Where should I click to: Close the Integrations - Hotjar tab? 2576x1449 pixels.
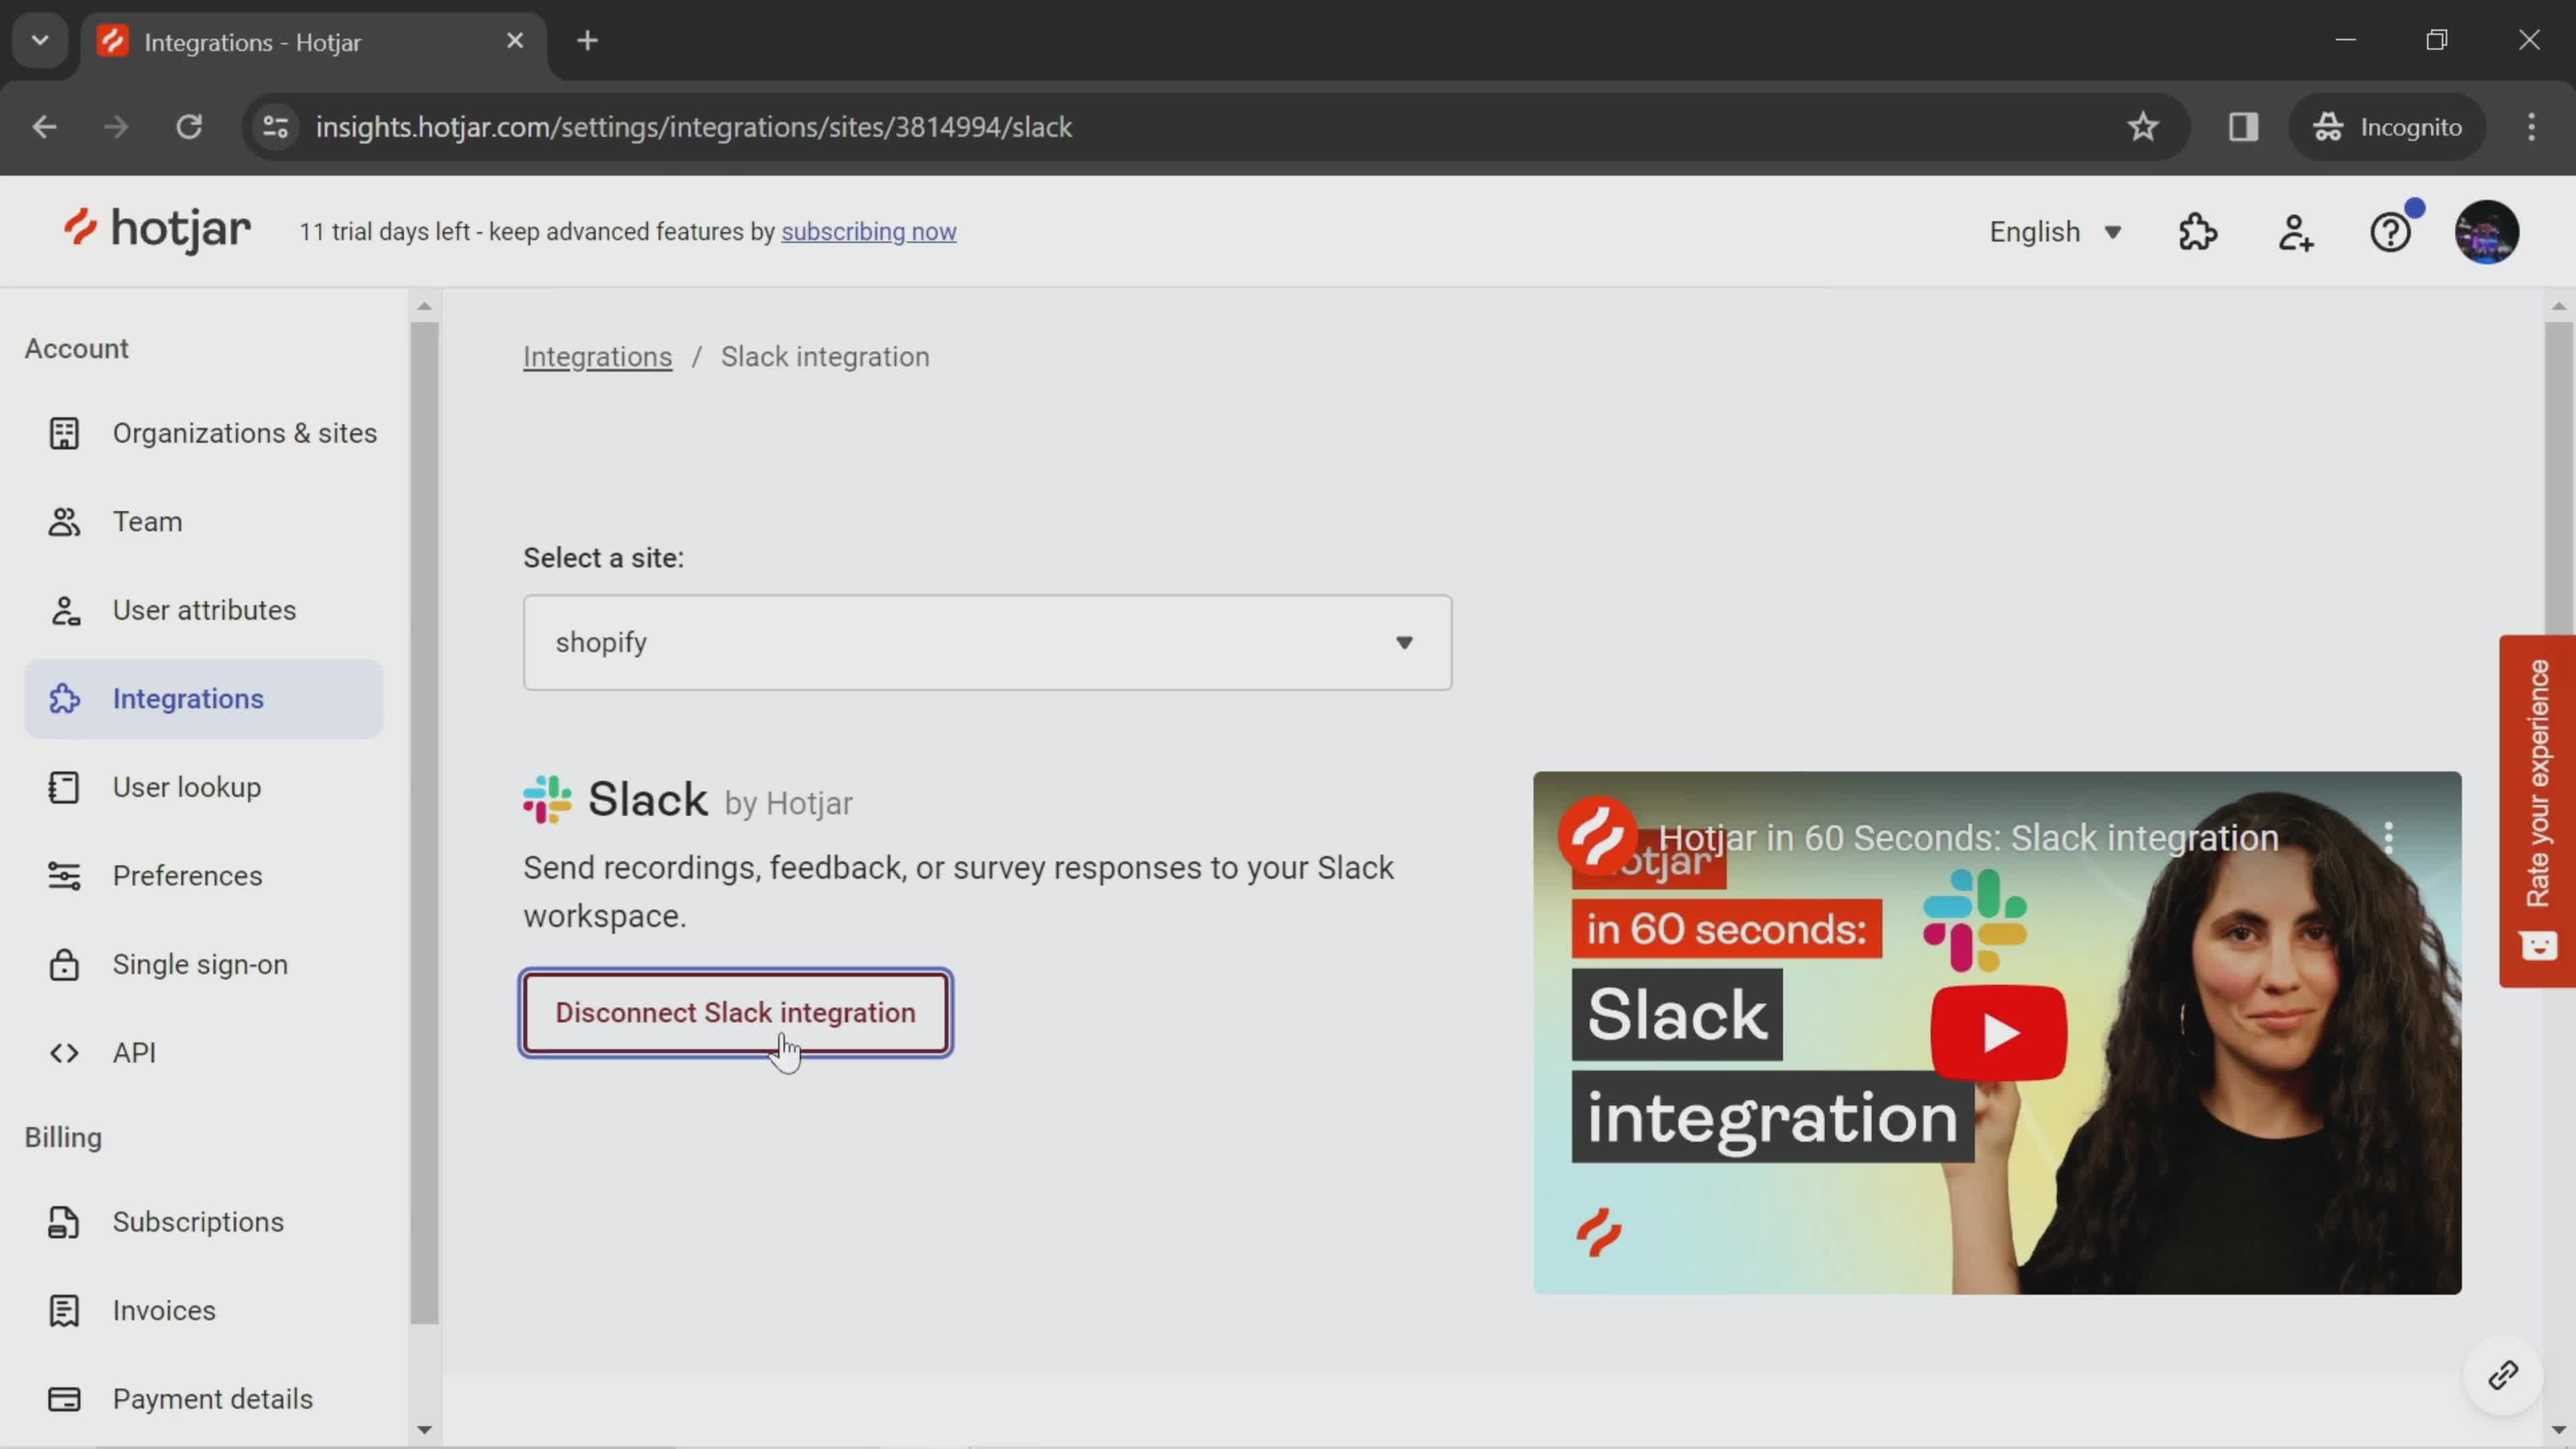pyautogui.click(x=515, y=41)
